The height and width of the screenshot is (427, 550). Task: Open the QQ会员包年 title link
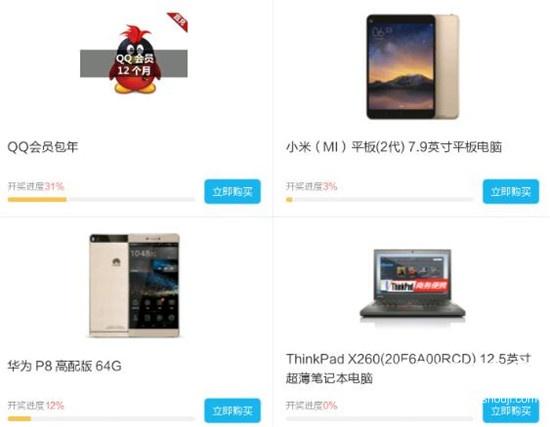click(x=42, y=147)
